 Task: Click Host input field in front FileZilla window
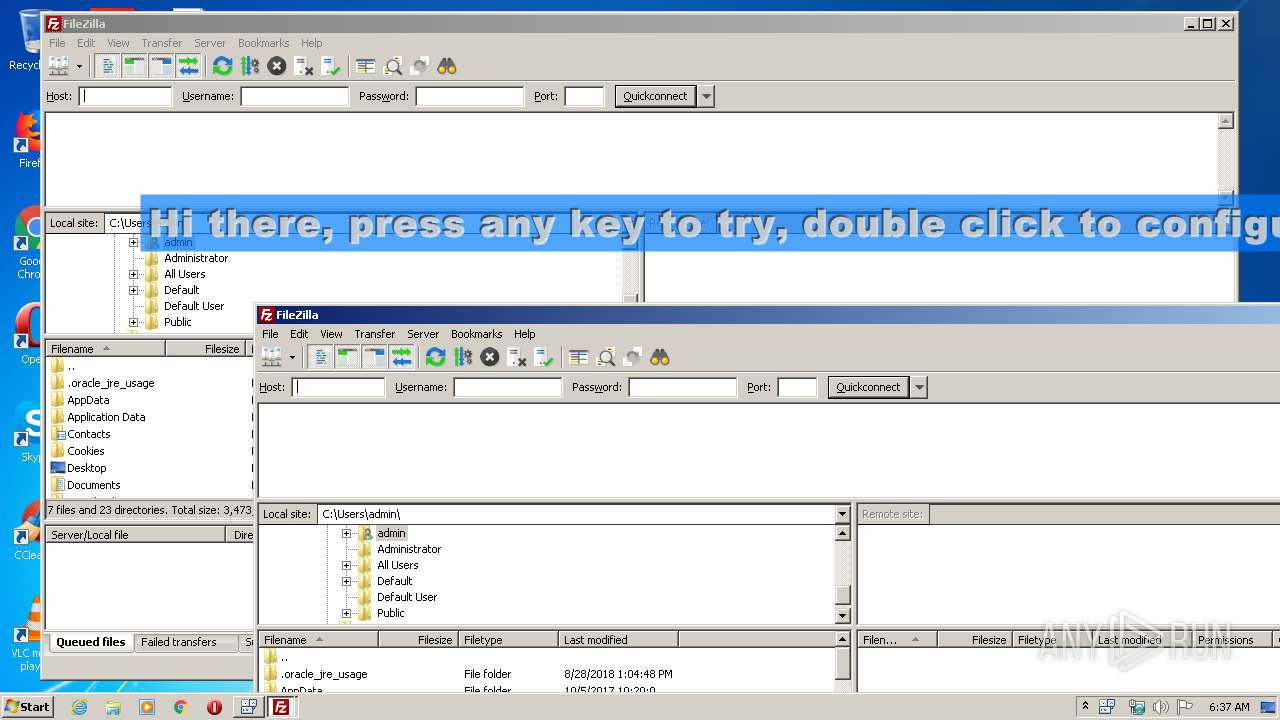tap(338, 387)
